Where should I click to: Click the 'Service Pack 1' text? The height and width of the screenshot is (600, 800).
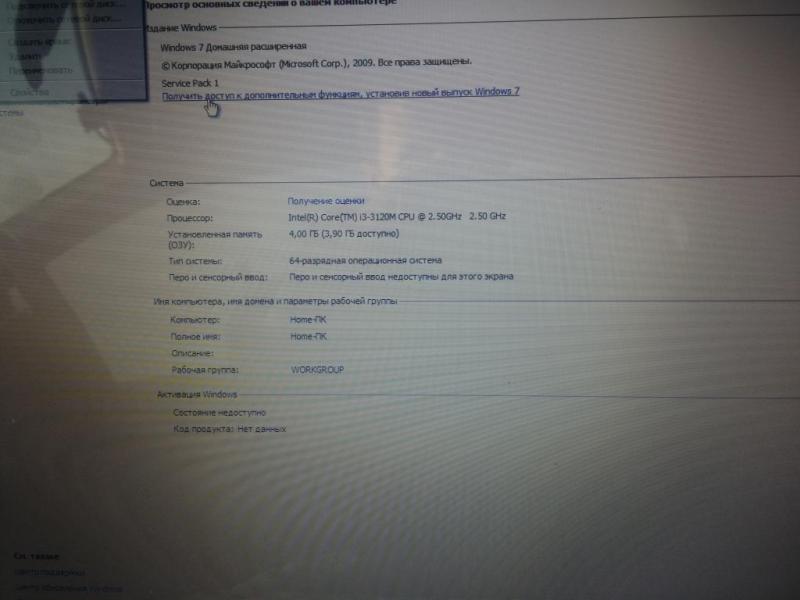point(190,82)
